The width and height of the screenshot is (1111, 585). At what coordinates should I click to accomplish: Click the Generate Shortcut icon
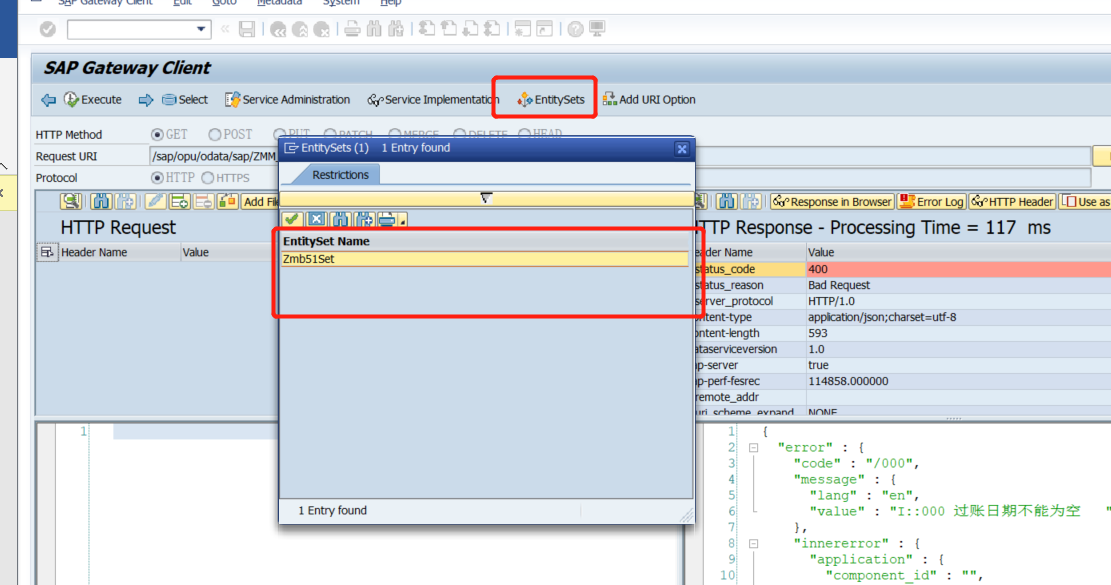[x=544, y=29]
